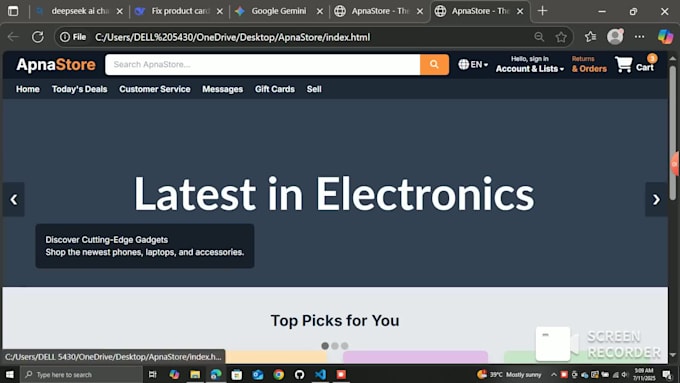Viewport: 680px width, 383px height.
Task: Open Gift Cards nav link
Action: [275, 89]
